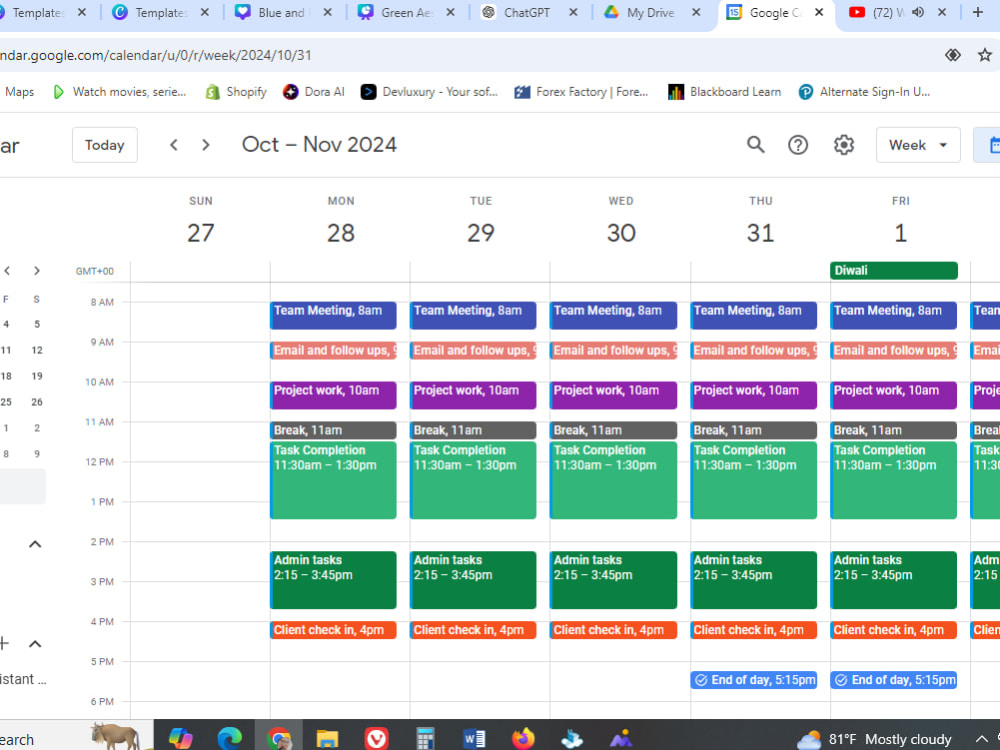1000x750 pixels.
Task: Click the extension icon in address bar
Action: click(x=953, y=55)
